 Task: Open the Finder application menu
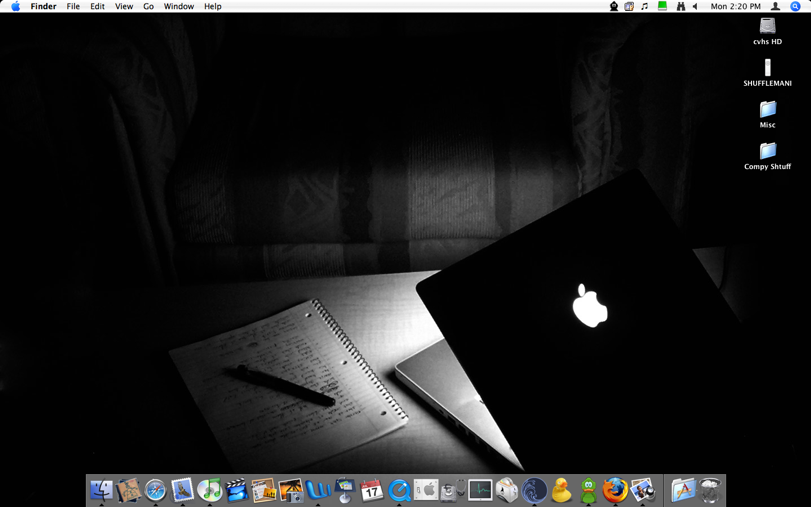point(43,6)
